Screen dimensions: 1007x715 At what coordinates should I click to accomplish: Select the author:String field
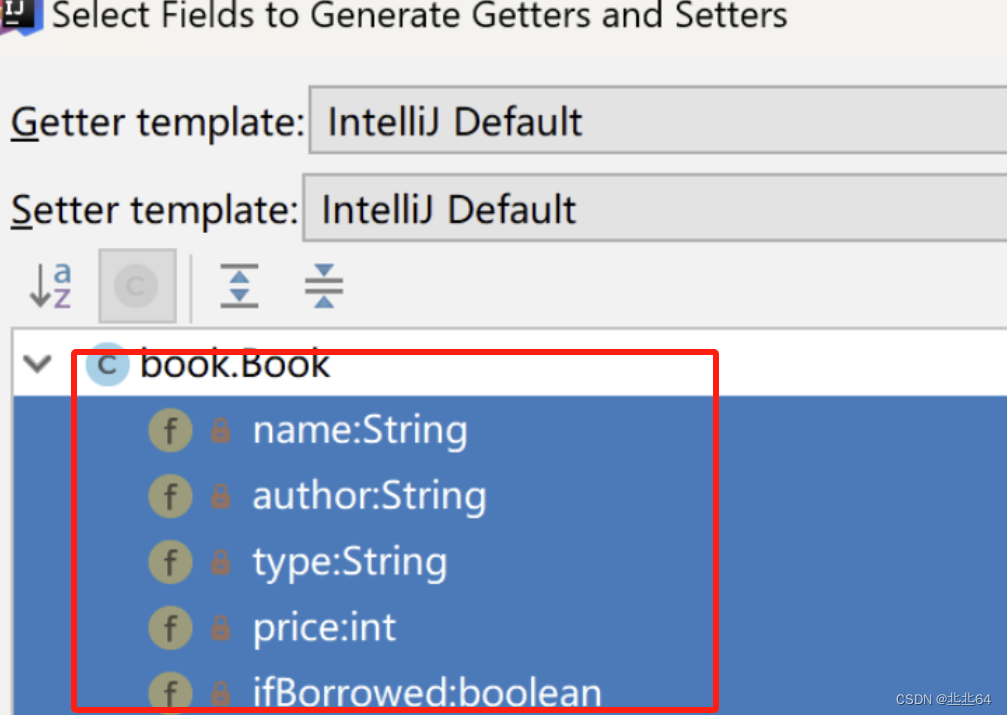coord(369,496)
